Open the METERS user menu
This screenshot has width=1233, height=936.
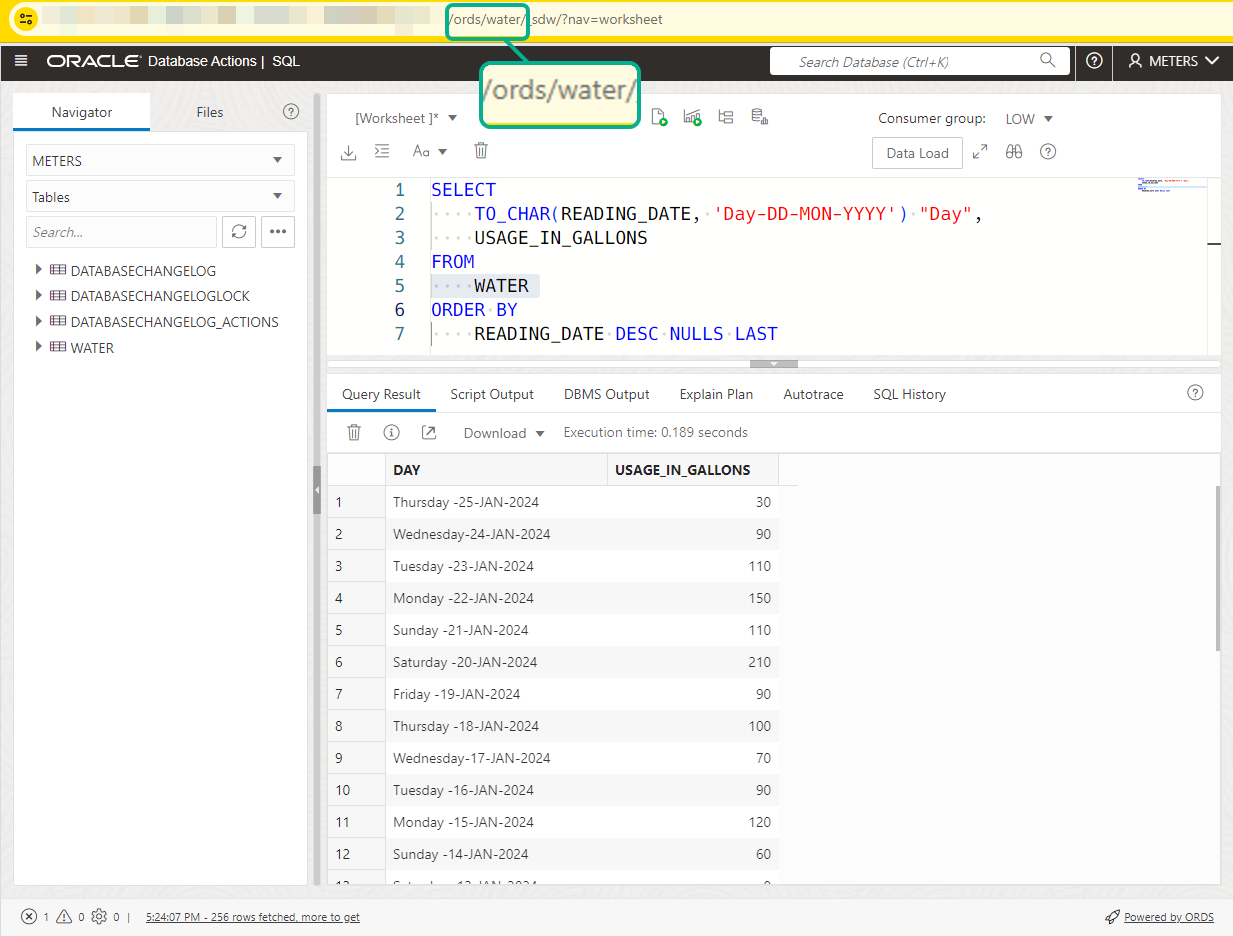click(1173, 61)
